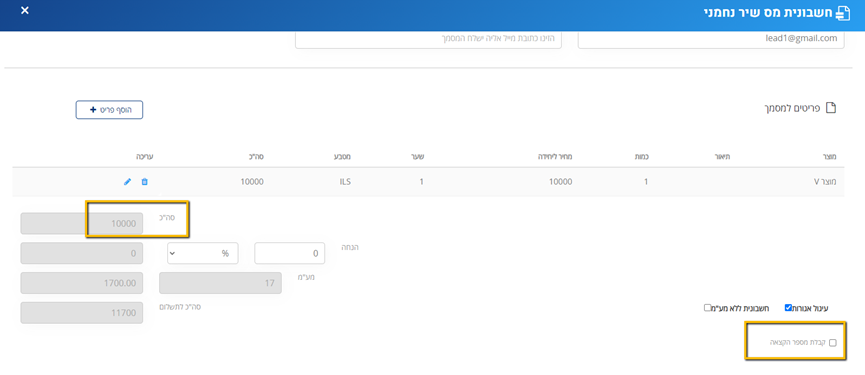Viewport: 865px width, 375px height.
Task: Click the שער column header
Action: pos(418,157)
